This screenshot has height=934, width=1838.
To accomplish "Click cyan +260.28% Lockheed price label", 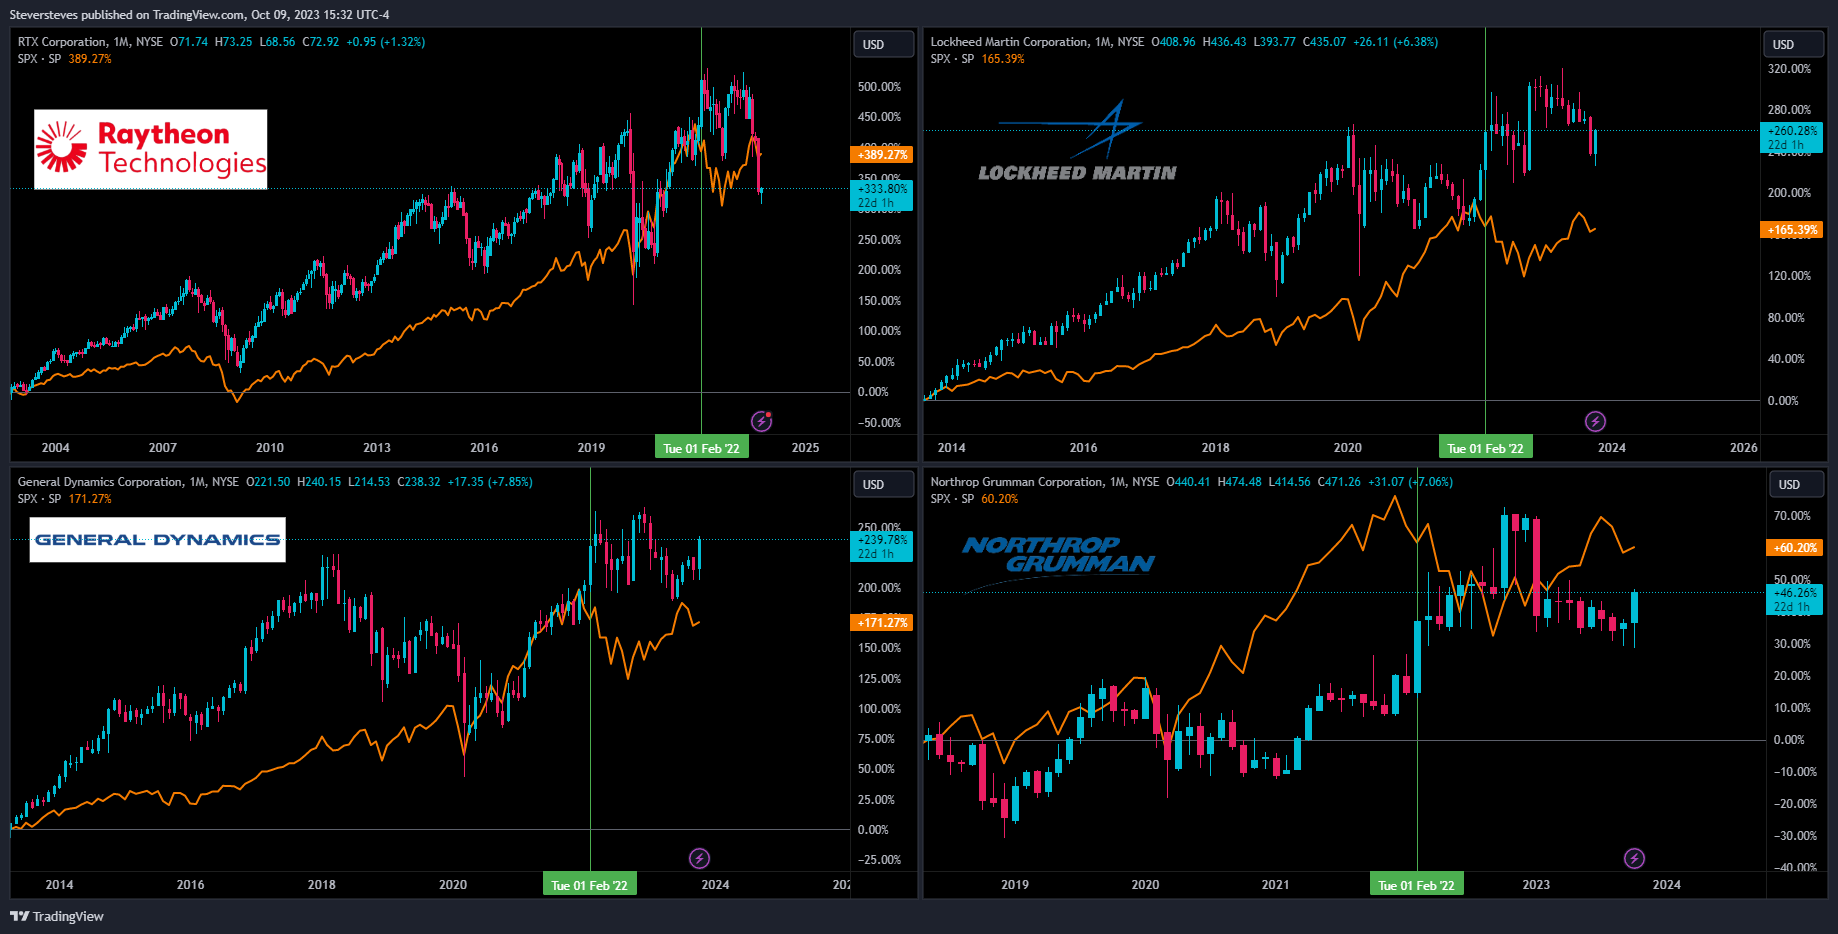I will [x=1792, y=137].
